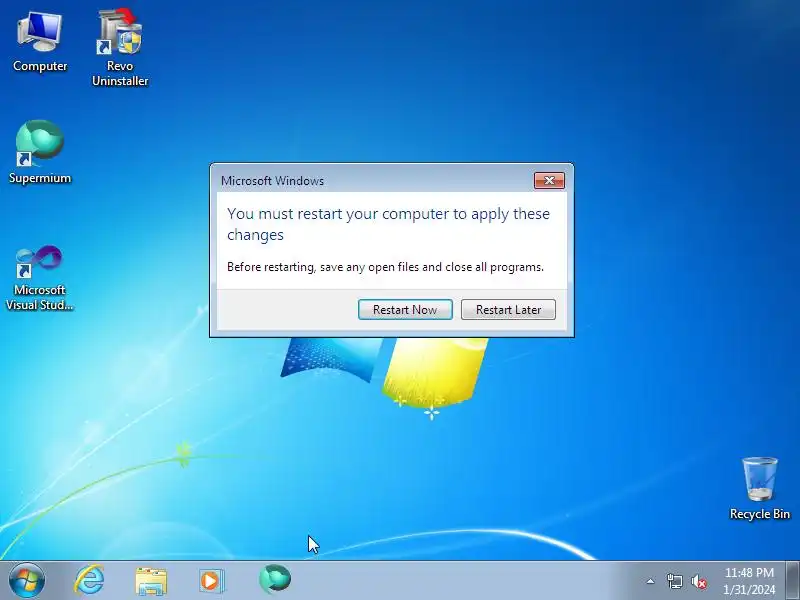The width and height of the screenshot is (800, 600).
Task: Select the Microsoft Visual Studio desktop shortcut
Action: click(x=40, y=279)
